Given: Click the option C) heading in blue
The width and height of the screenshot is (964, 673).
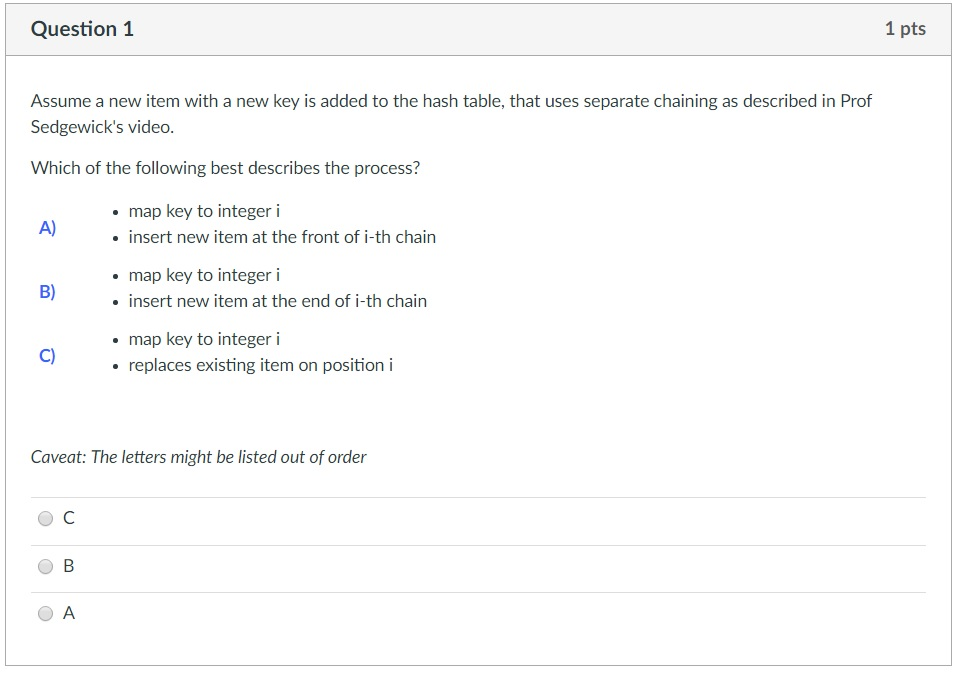Looking at the screenshot, I should tap(46, 354).
